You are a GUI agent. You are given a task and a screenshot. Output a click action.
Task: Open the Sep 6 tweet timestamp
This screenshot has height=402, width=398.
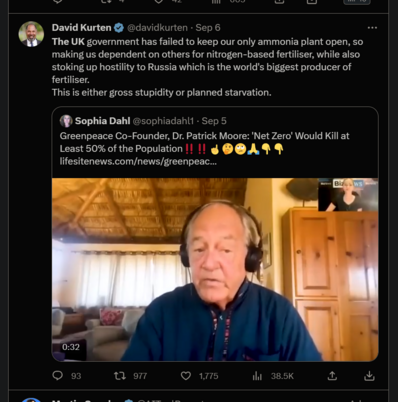(x=208, y=28)
